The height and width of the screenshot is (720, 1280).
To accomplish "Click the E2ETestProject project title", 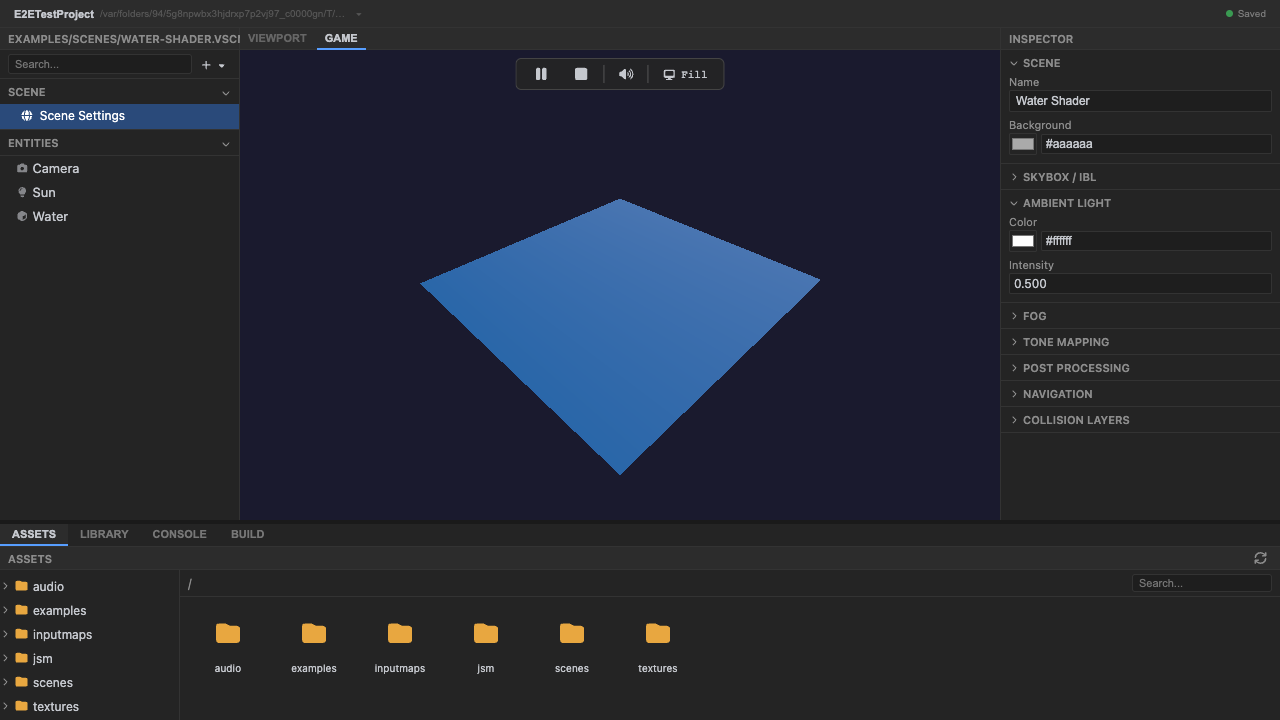I will [54, 14].
